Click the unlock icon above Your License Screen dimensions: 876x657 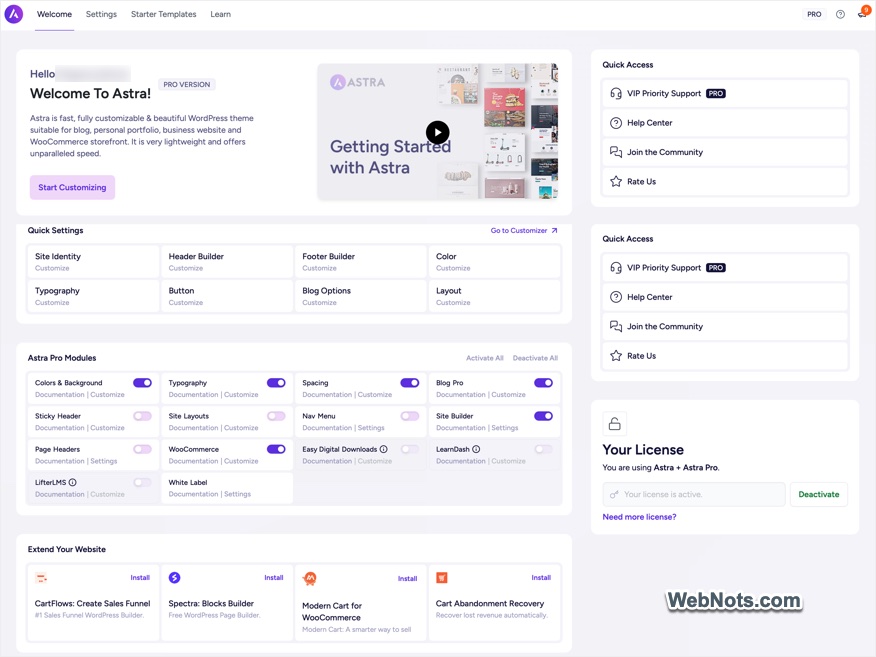pyautogui.click(x=615, y=424)
